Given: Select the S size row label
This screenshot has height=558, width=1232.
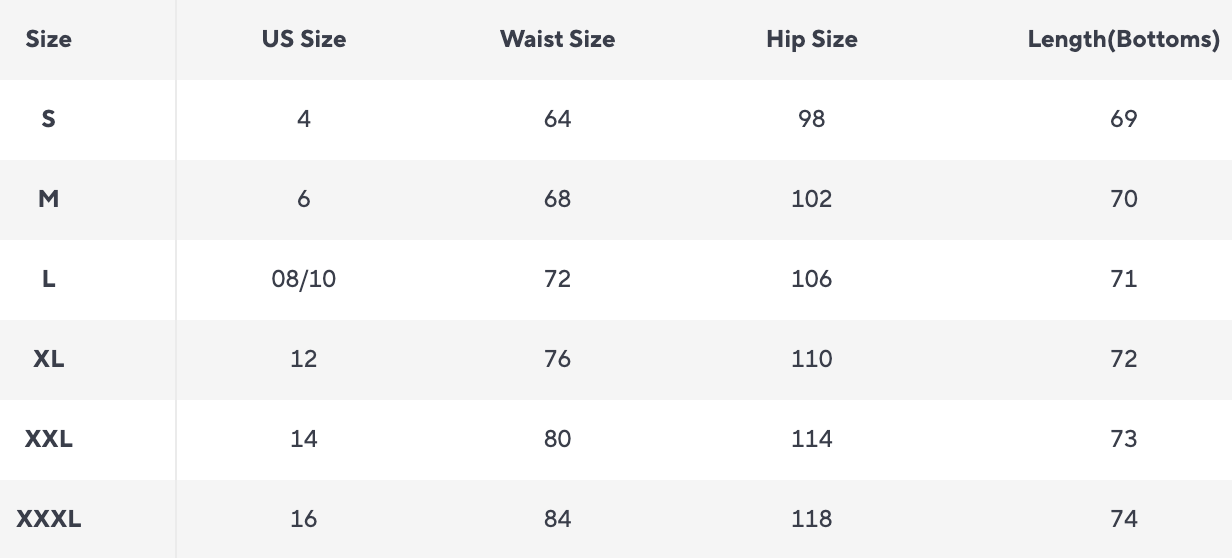Looking at the screenshot, I should [49, 119].
